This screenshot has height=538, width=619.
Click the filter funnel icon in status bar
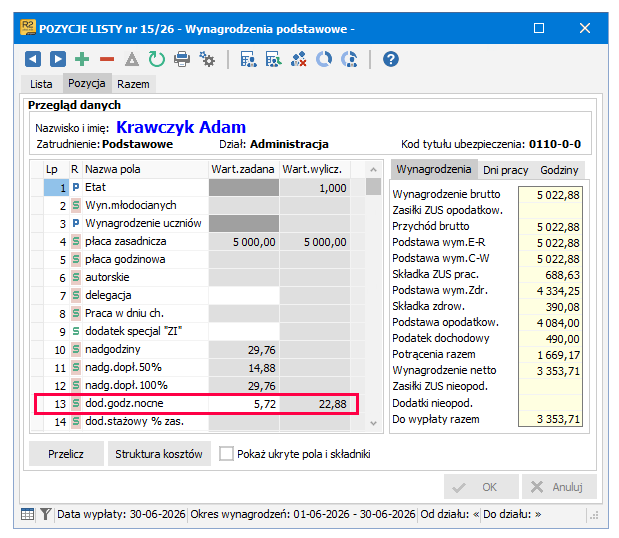[x=46, y=514]
